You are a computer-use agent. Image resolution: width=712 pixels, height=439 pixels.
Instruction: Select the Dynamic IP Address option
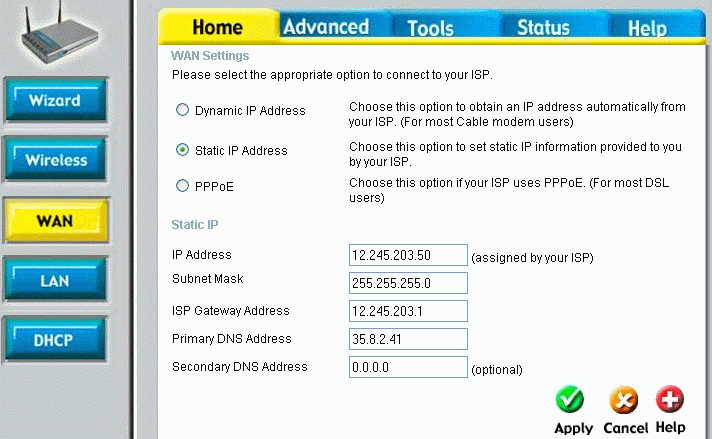(x=182, y=110)
